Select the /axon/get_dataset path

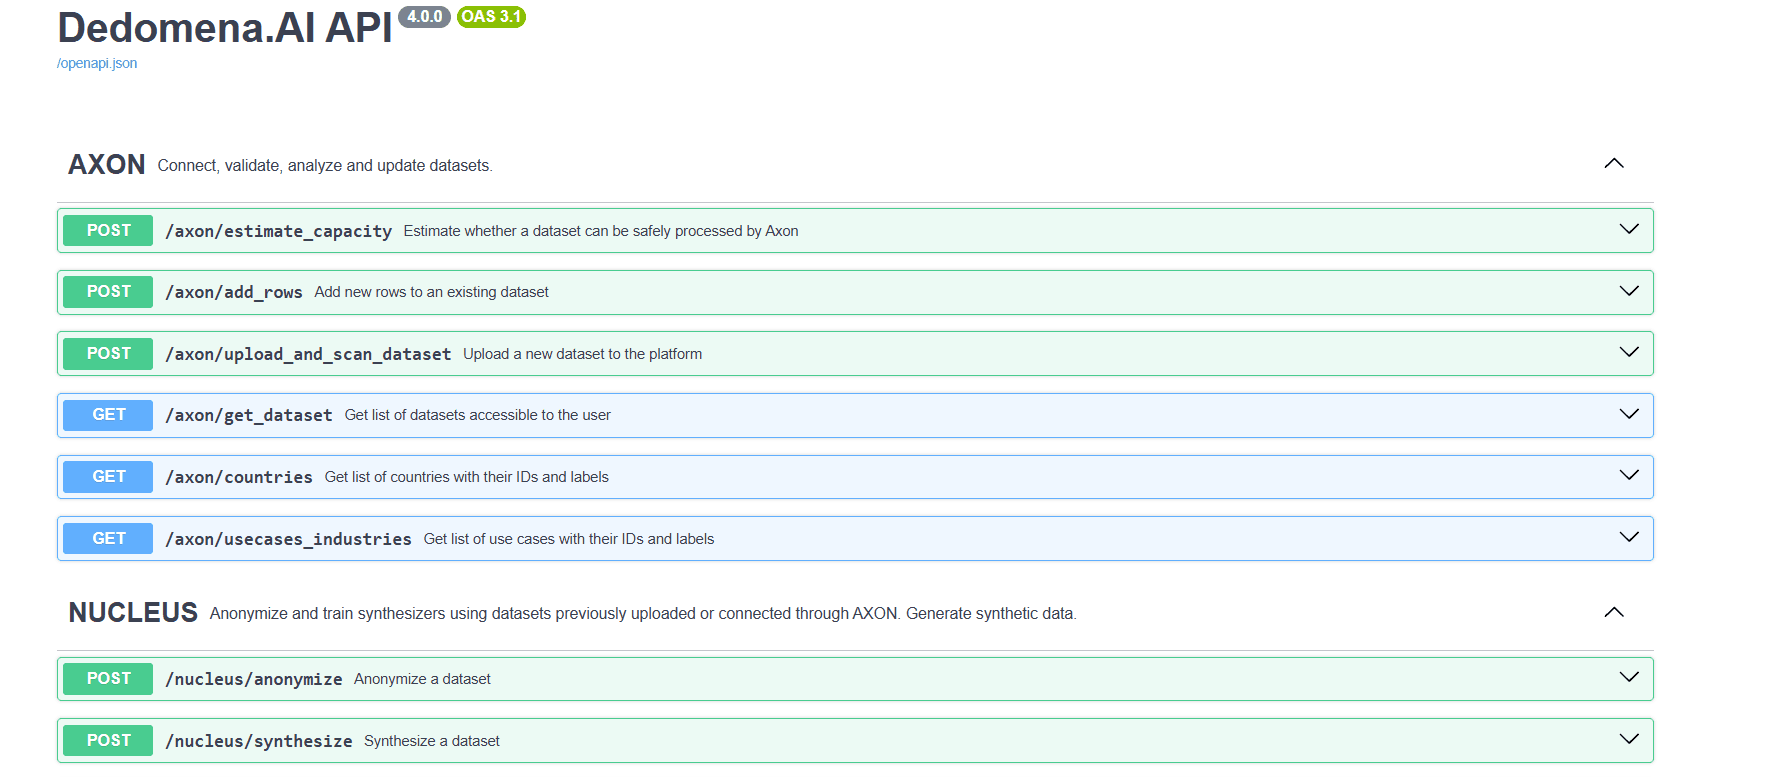click(x=249, y=415)
